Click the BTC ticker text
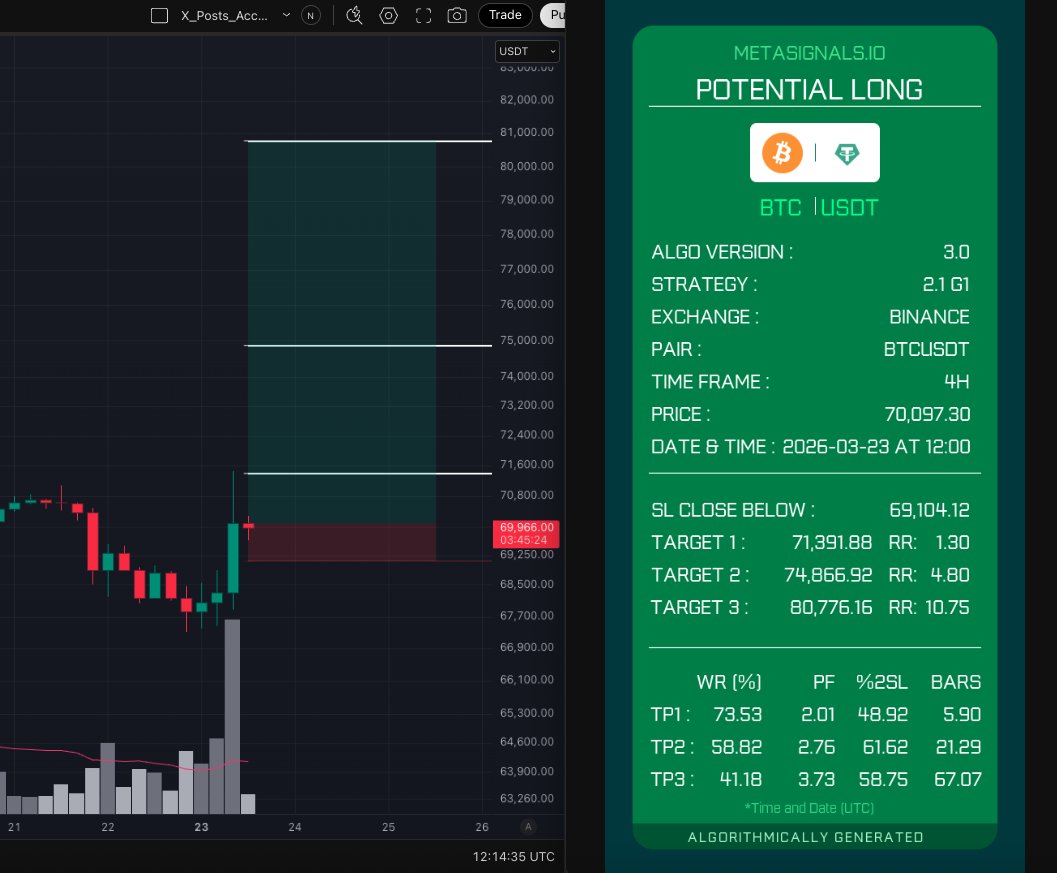The height and width of the screenshot is (873, 1057). pos(781,208)
